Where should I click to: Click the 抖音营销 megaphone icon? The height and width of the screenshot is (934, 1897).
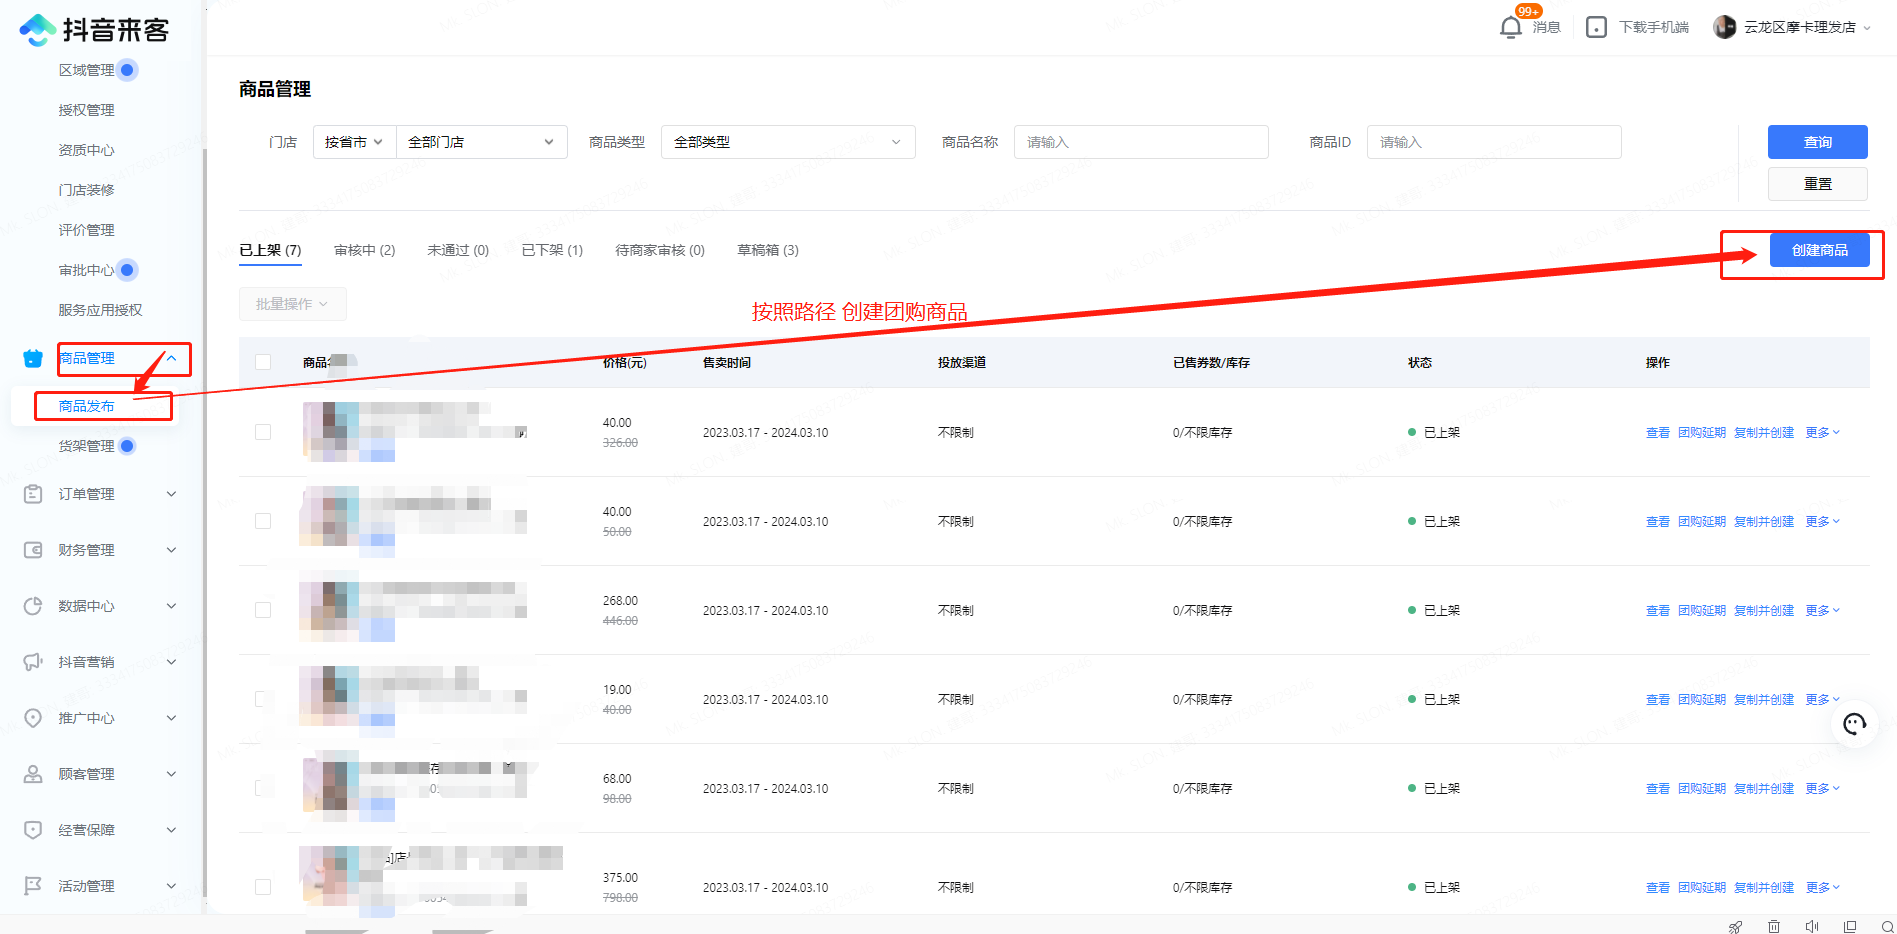pos(33,662)
